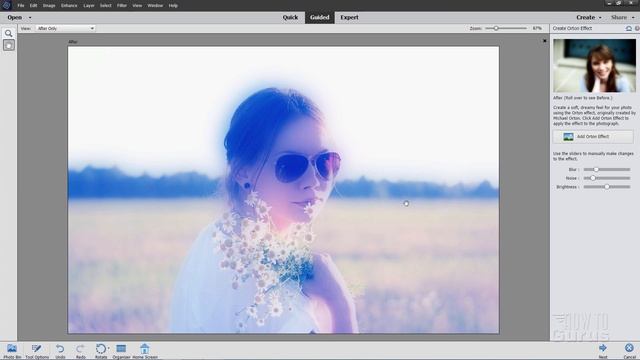This screenshot has width=640, height=360.
Task: Open the Filter menu
Action: click(x=122, y=6)
